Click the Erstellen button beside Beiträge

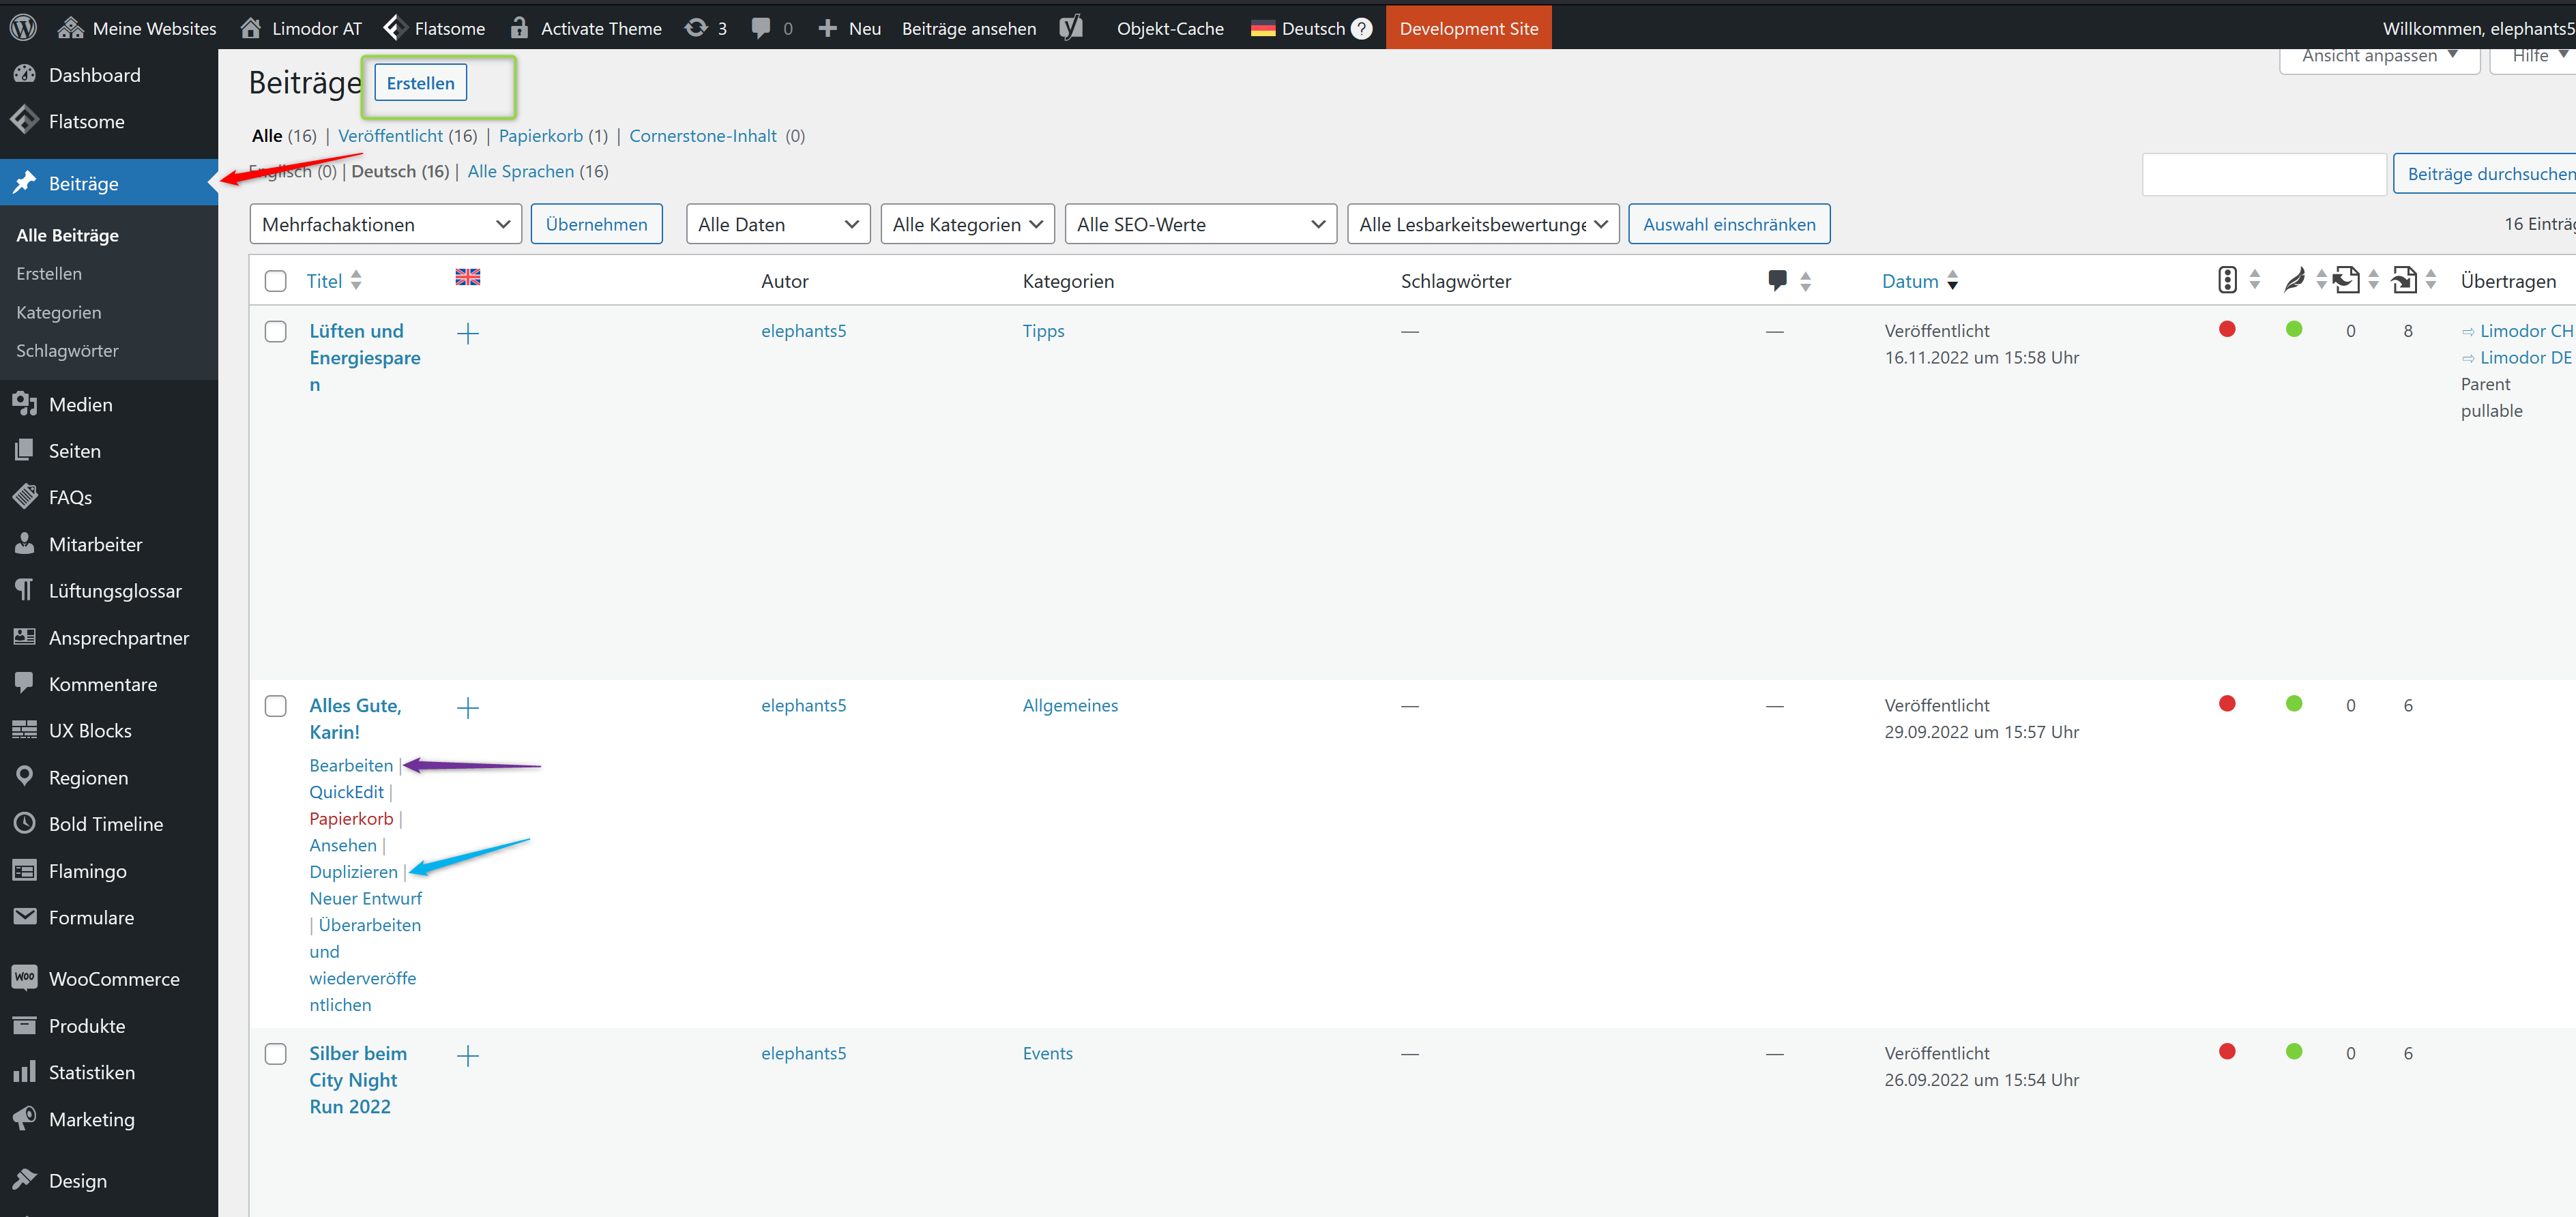click(x=420, y=83)
